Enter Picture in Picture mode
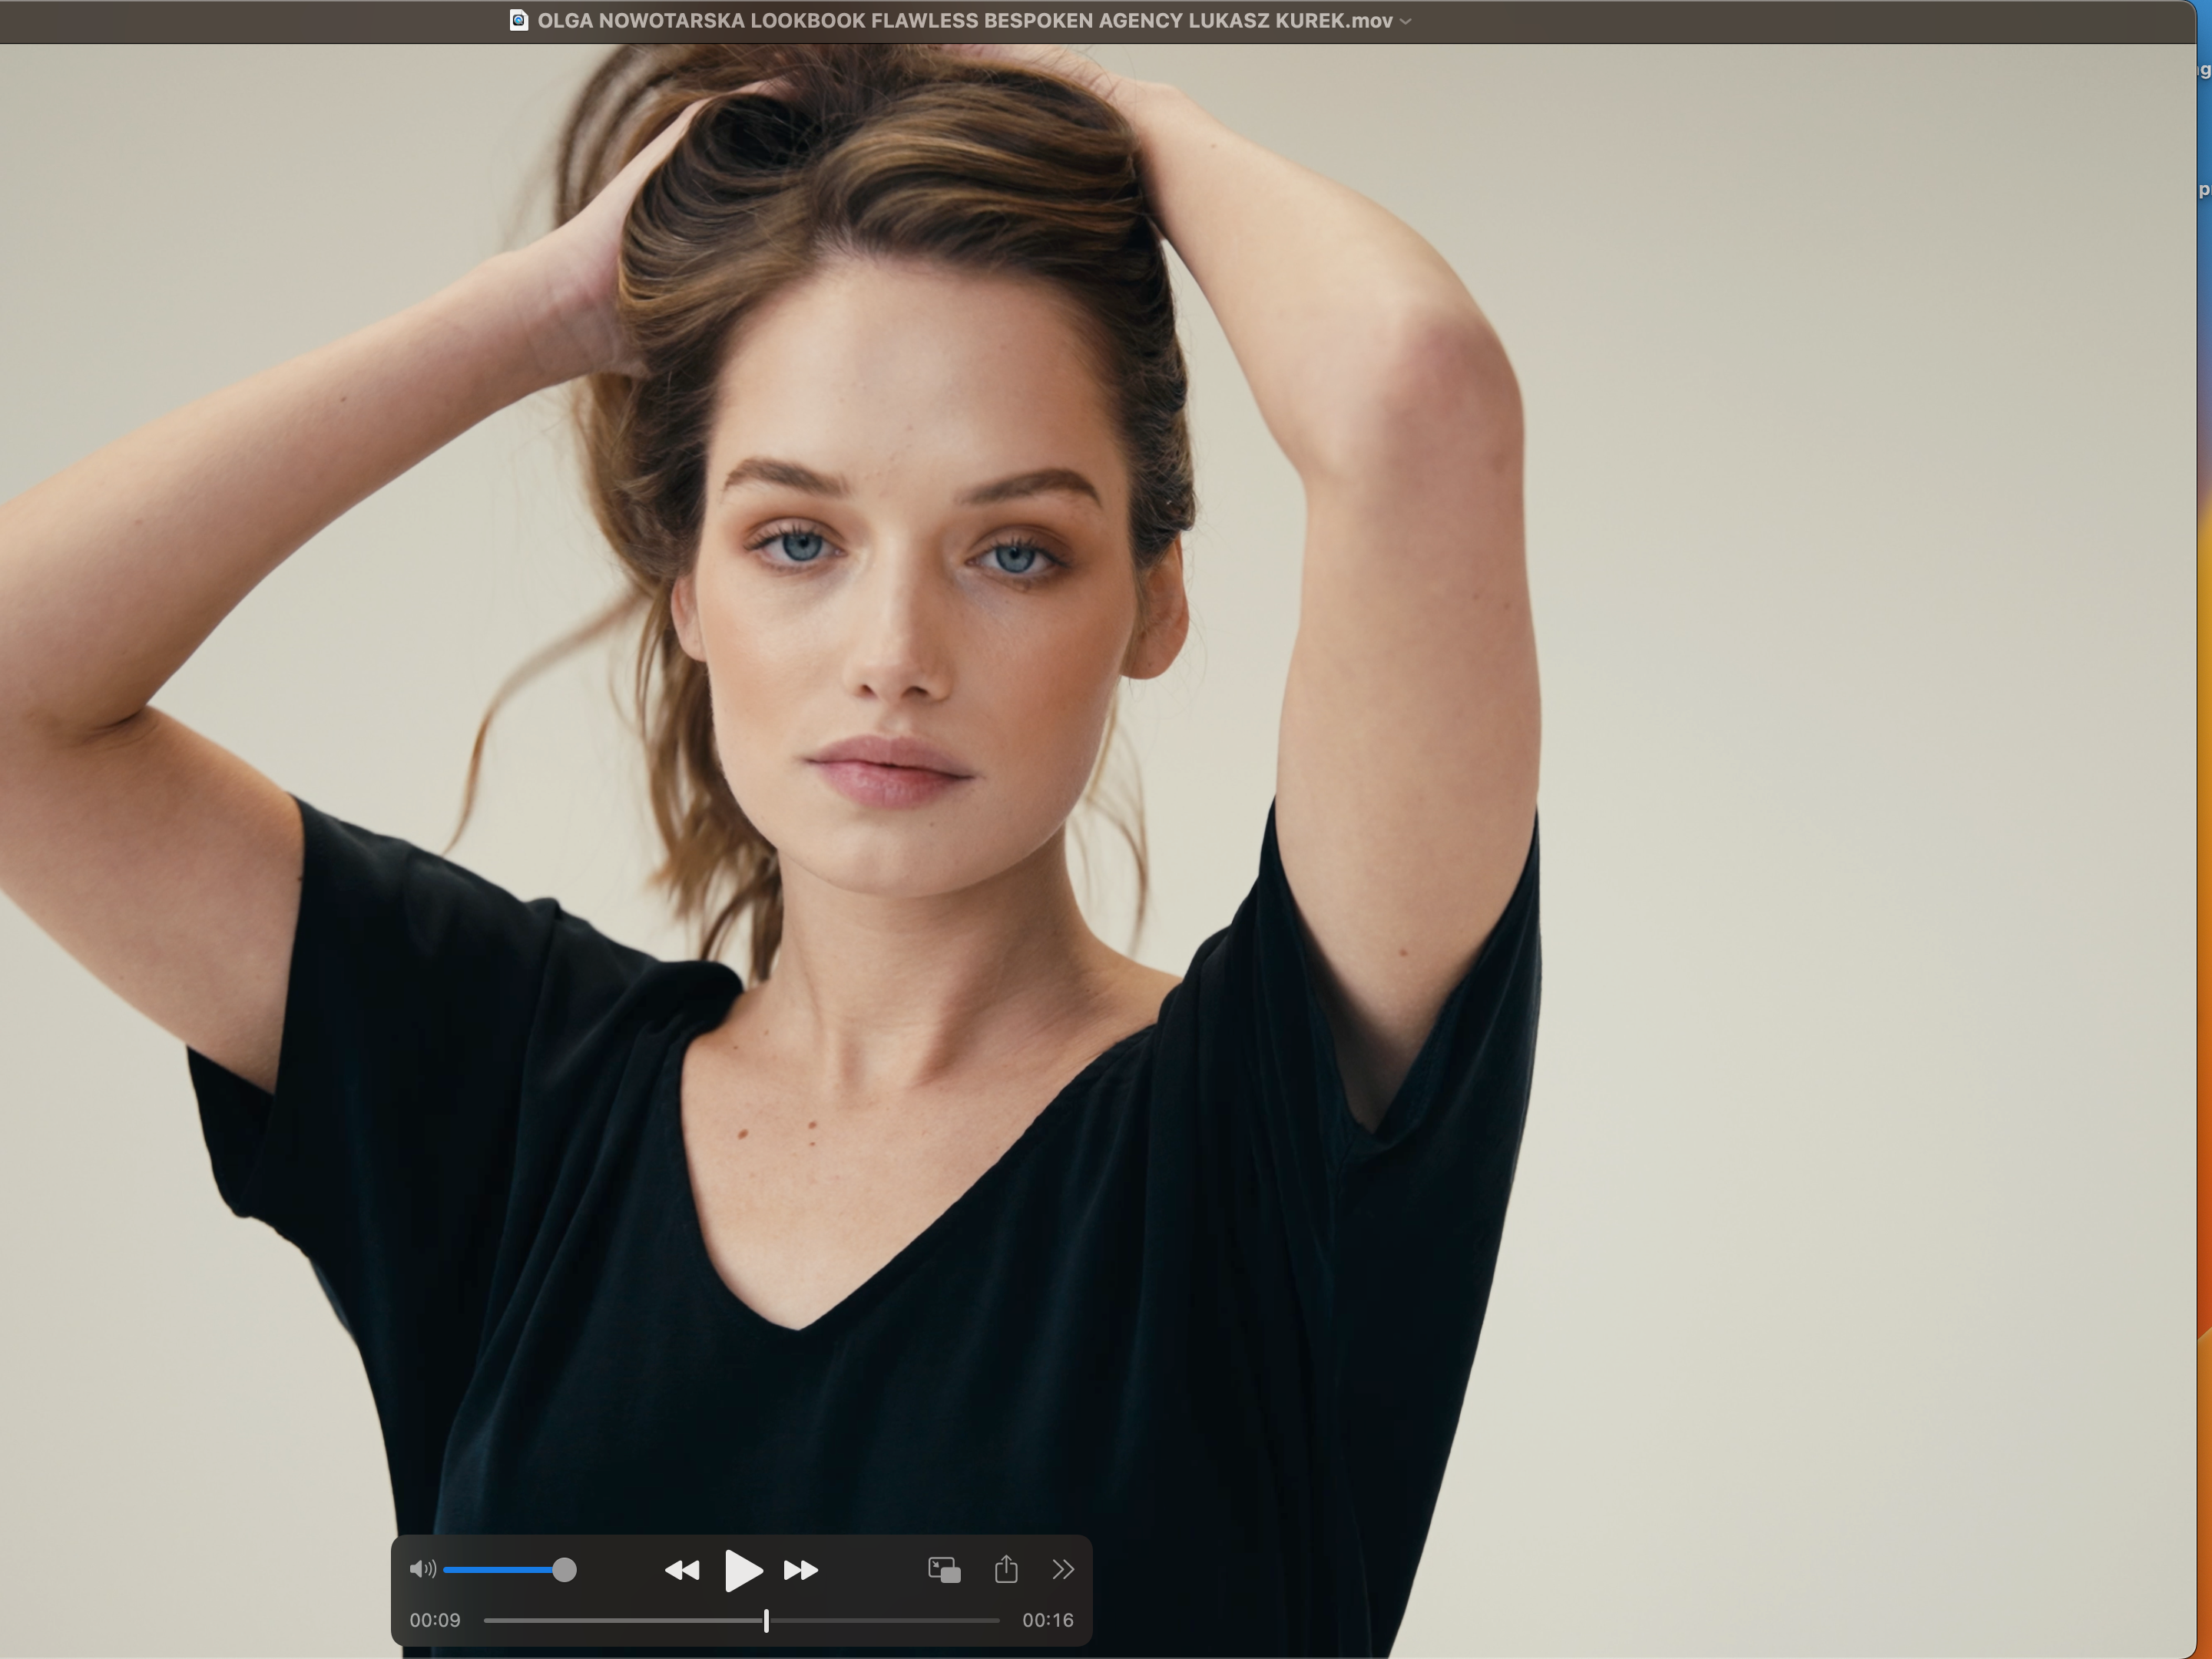This screenshot has width=2212, height=1659. 944,1570
